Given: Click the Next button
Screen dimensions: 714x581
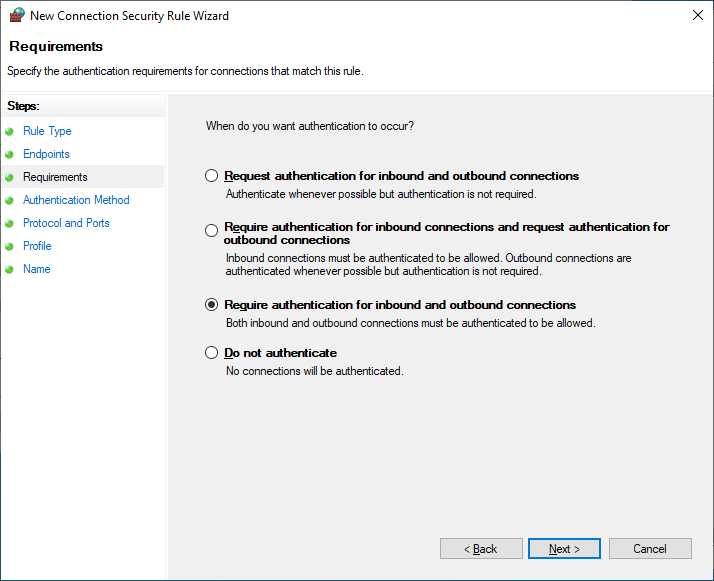Looking at the screenshot, I should (x=564, y=549).
